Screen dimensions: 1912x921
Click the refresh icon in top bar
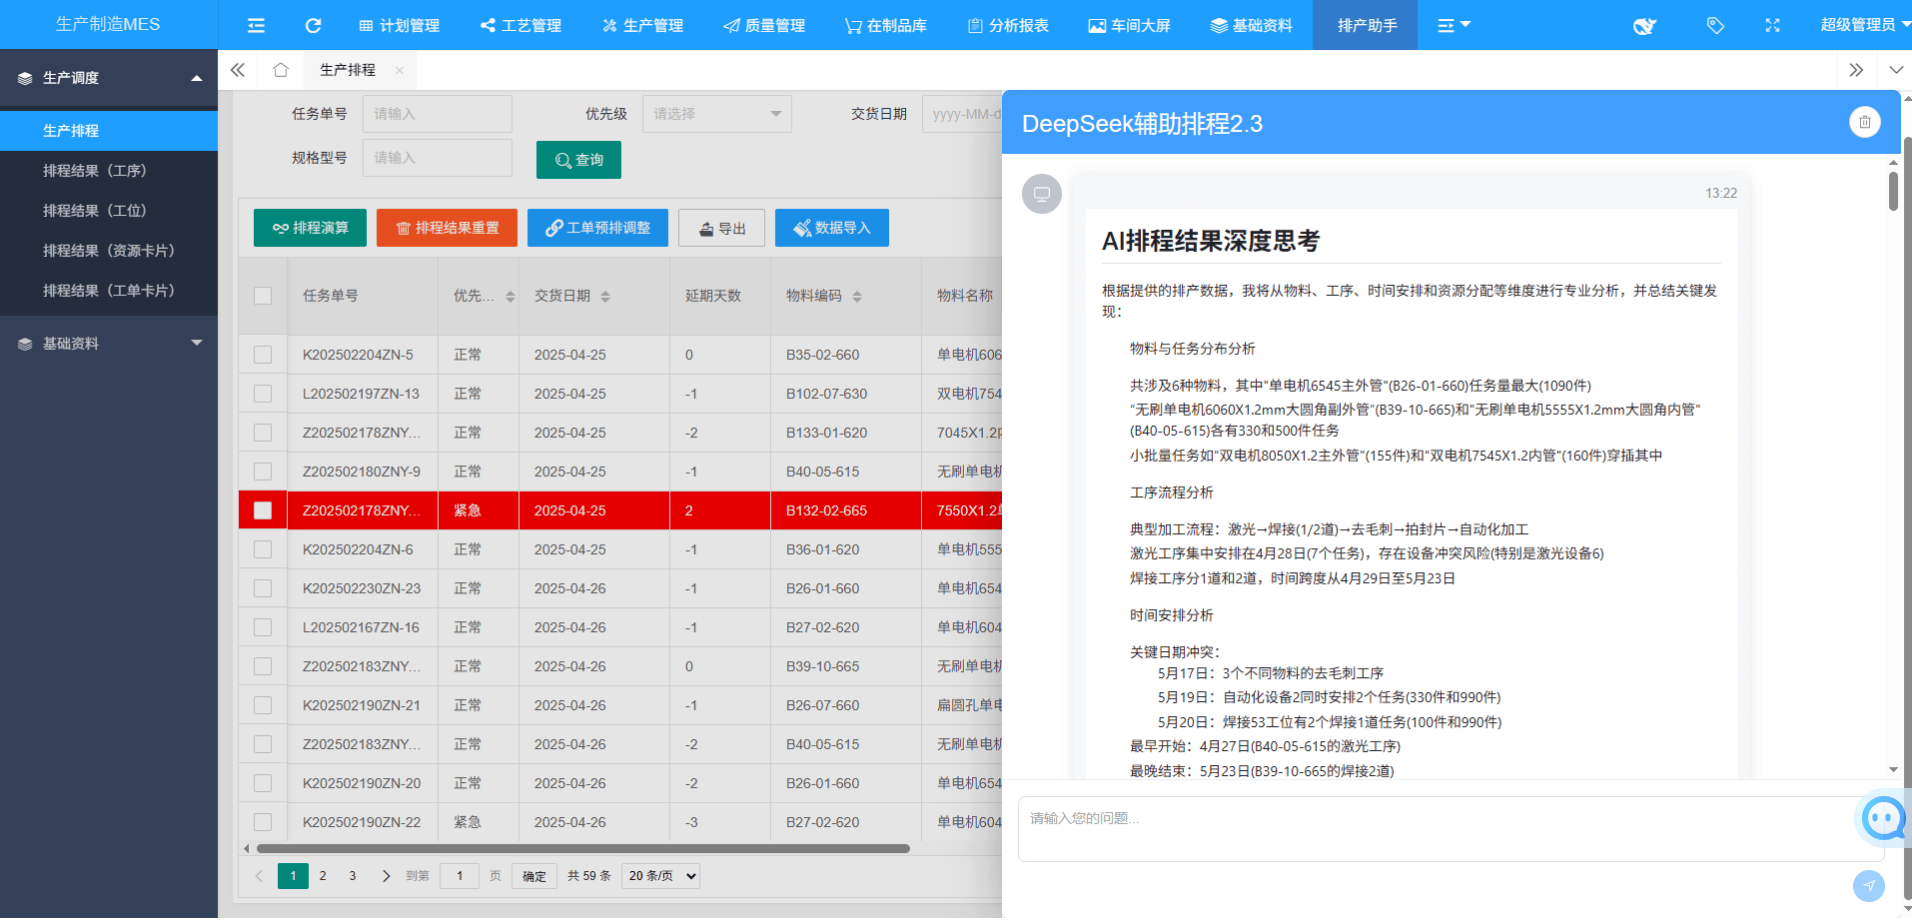(x=313, y=25)
